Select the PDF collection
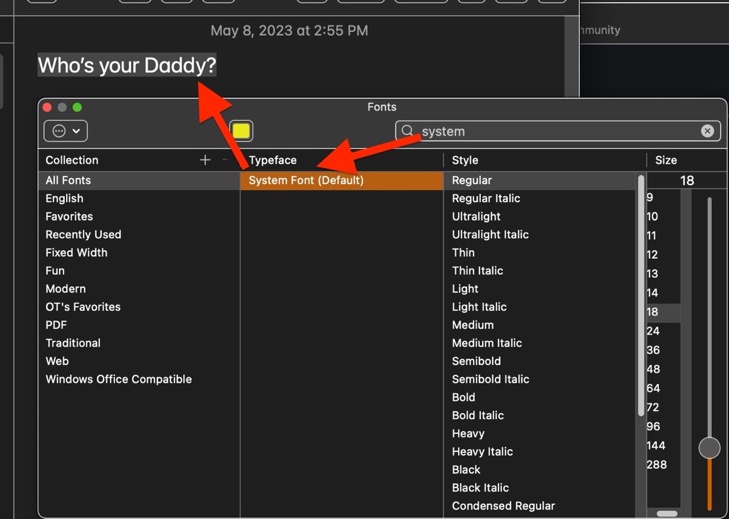729x519 pixels. pyautogui.click(x=139, y=326)
